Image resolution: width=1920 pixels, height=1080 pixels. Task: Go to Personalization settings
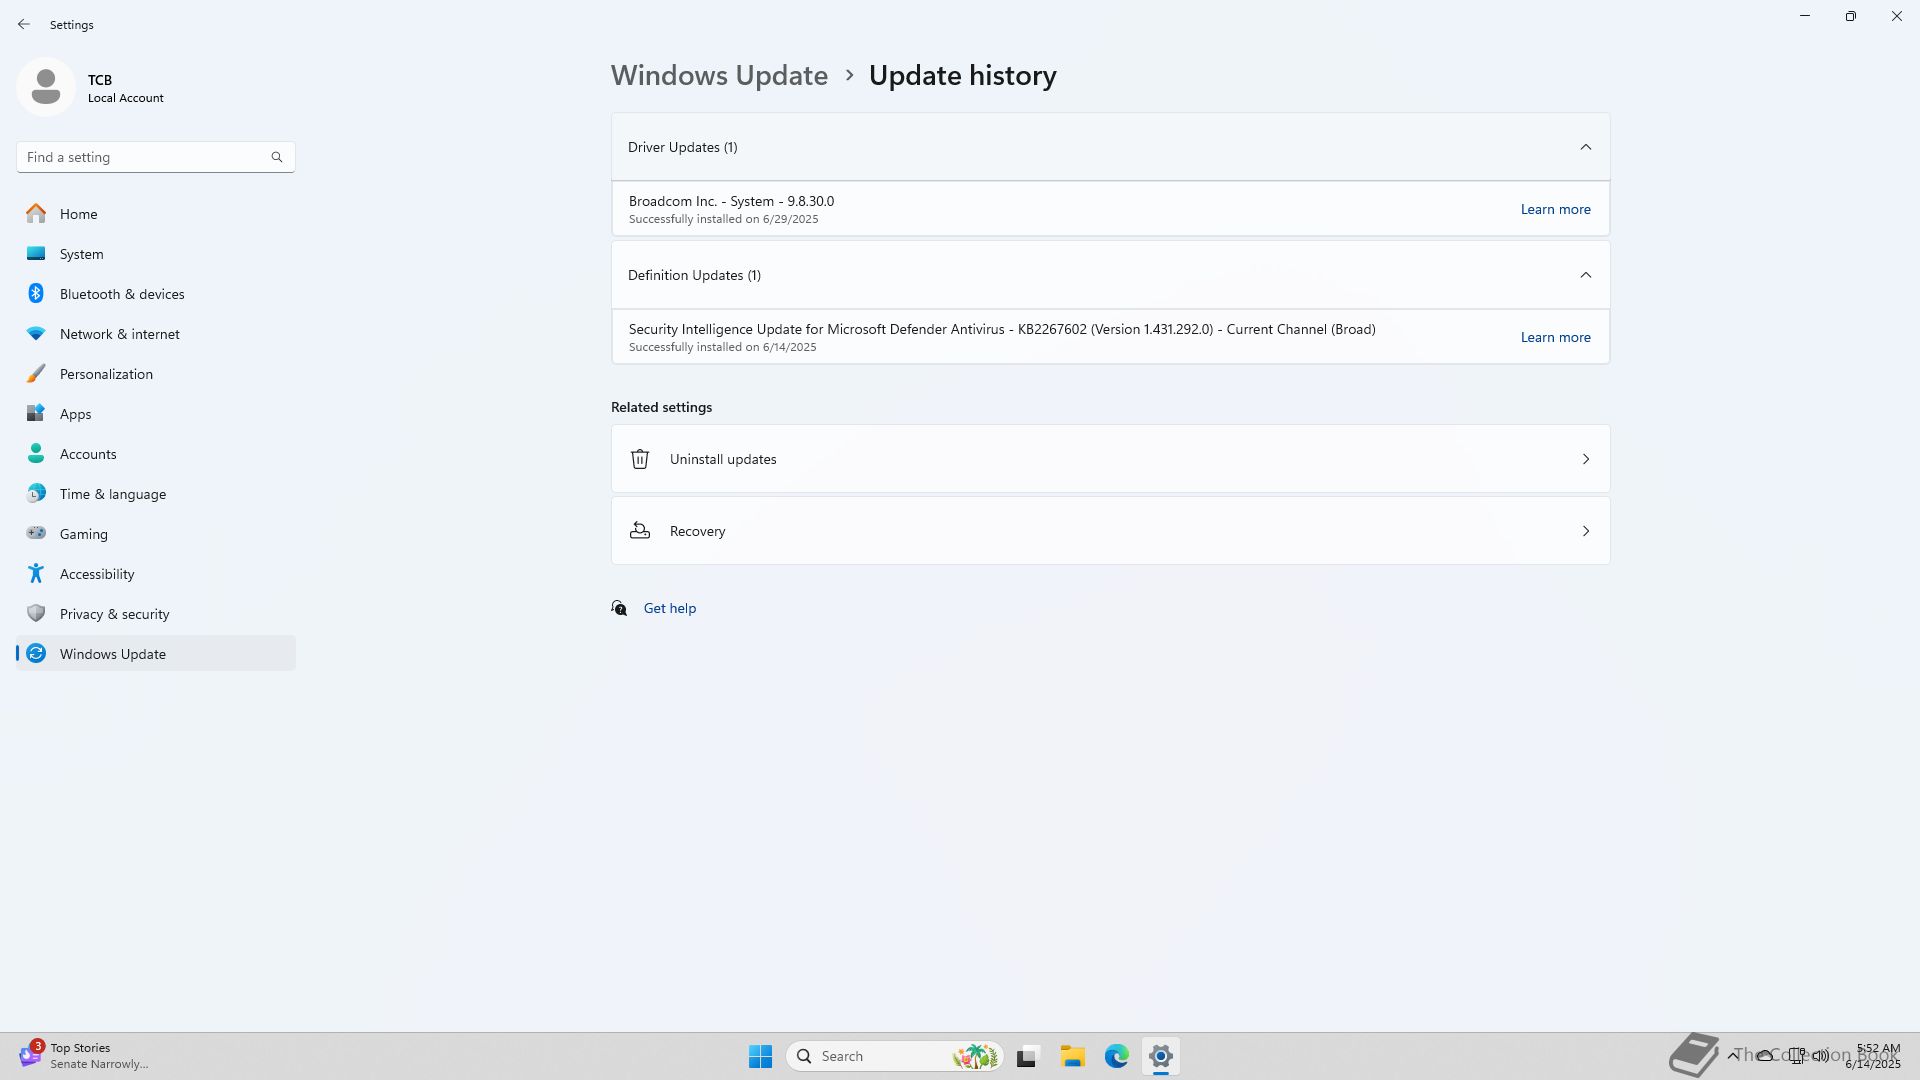pyautogui.click(x=106, y=374)
